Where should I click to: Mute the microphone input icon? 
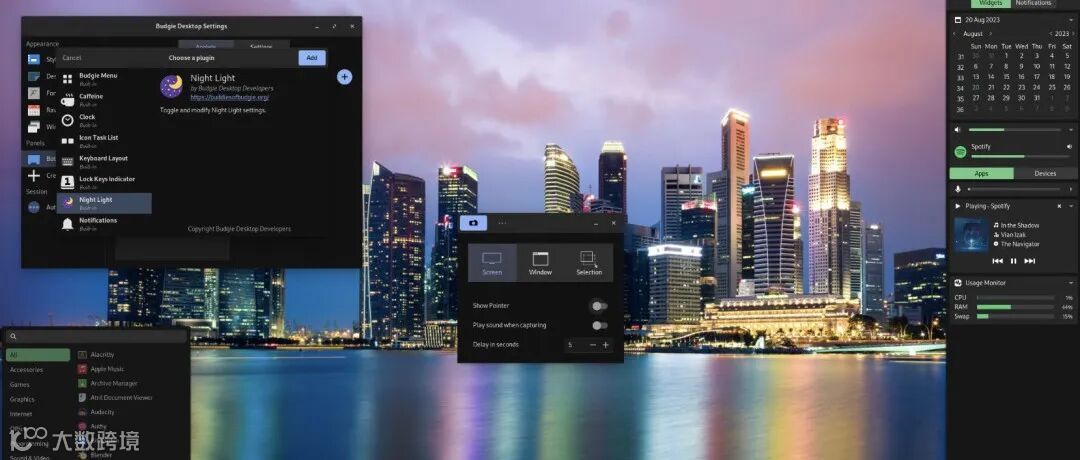click(x=957, y=189)
